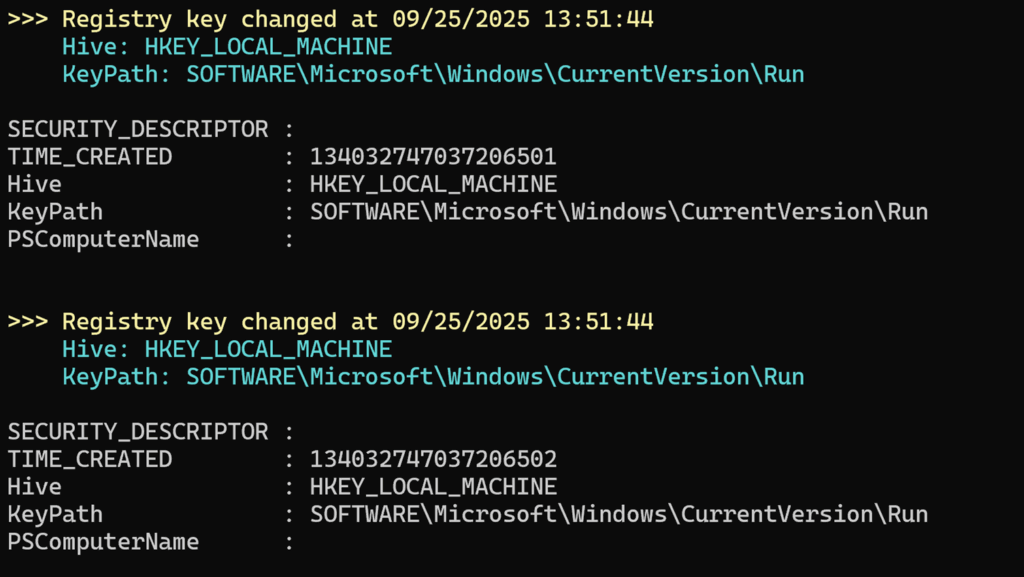The height and width of the screenshot is (577, 1024).
Task: Click the TIME_CREATED value ending in 502
Action: 433,460
